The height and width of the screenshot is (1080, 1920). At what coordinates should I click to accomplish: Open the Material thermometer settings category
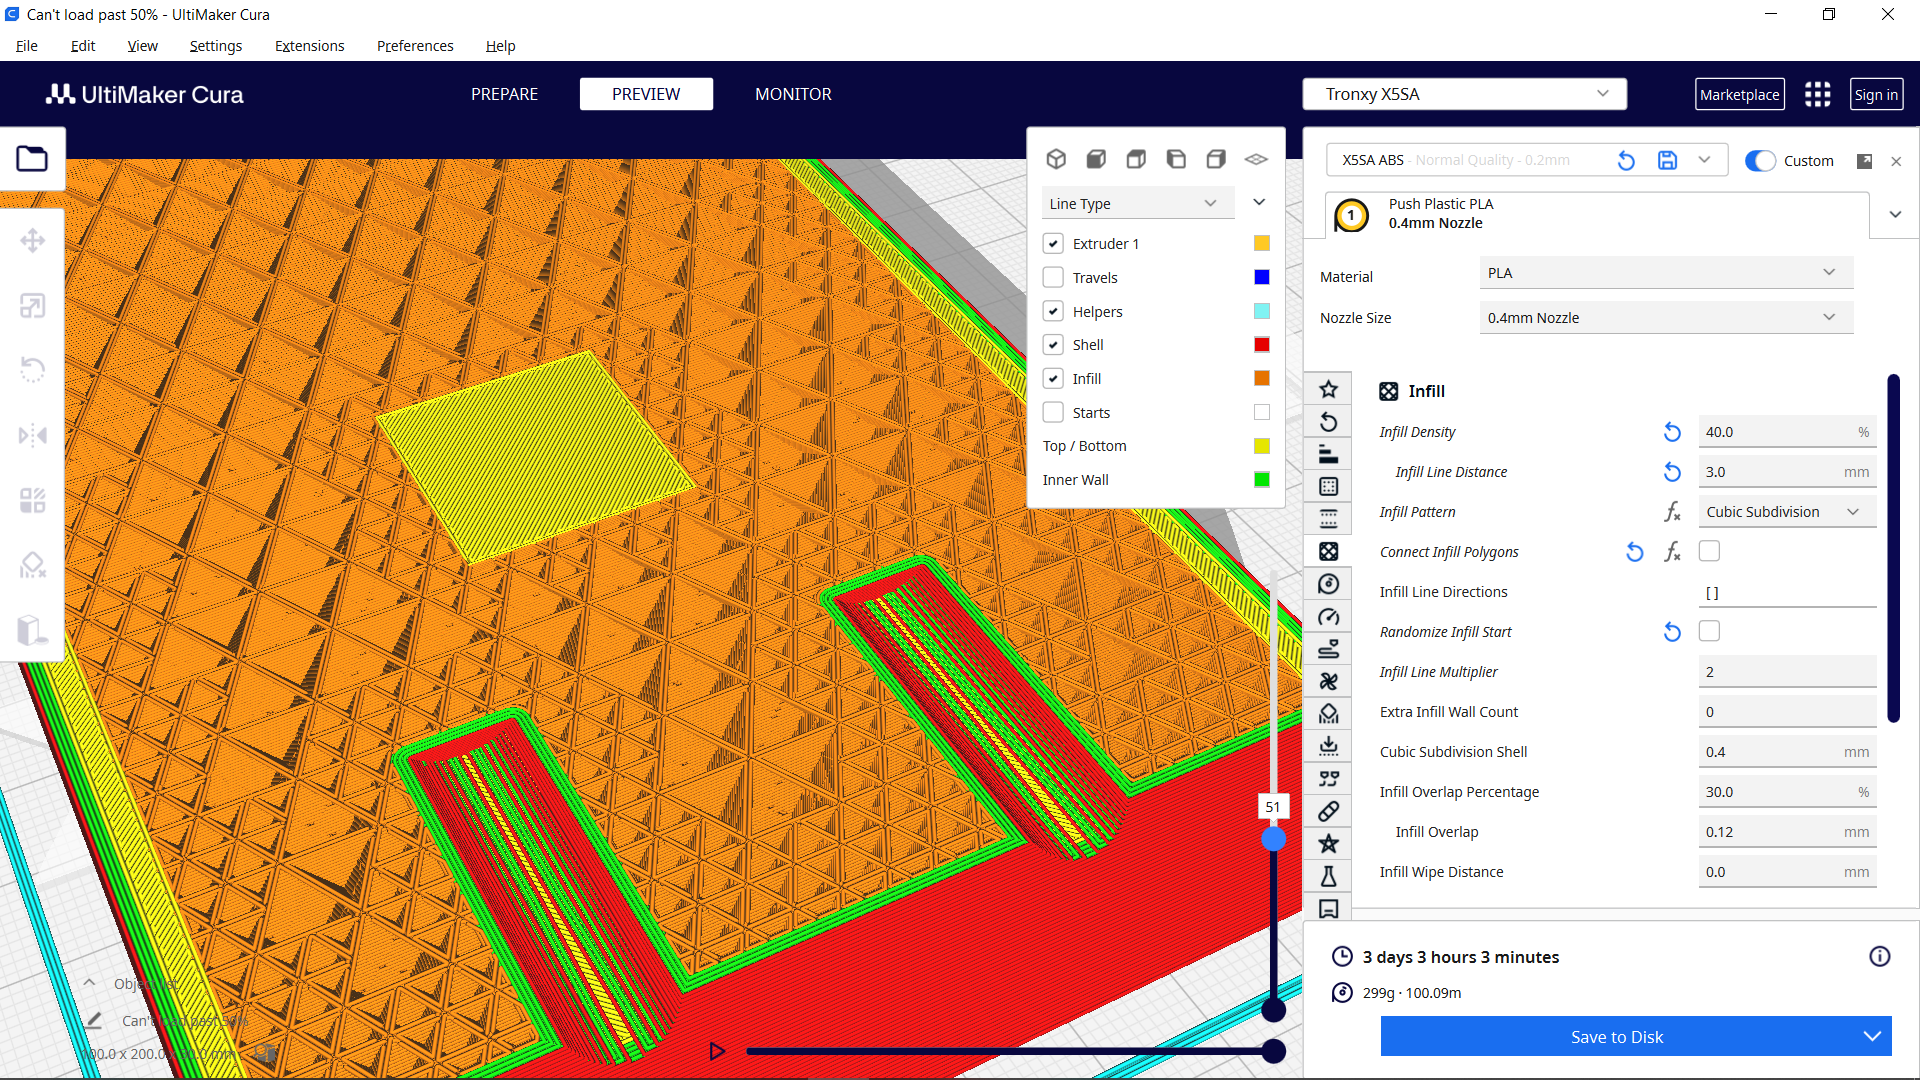(1329, 583)
